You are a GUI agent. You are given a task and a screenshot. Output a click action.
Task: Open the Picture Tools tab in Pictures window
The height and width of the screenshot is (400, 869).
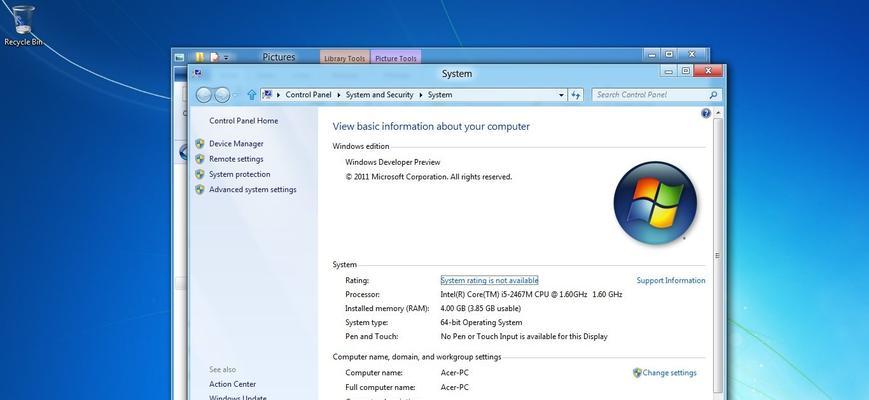[x=396, y=58]
